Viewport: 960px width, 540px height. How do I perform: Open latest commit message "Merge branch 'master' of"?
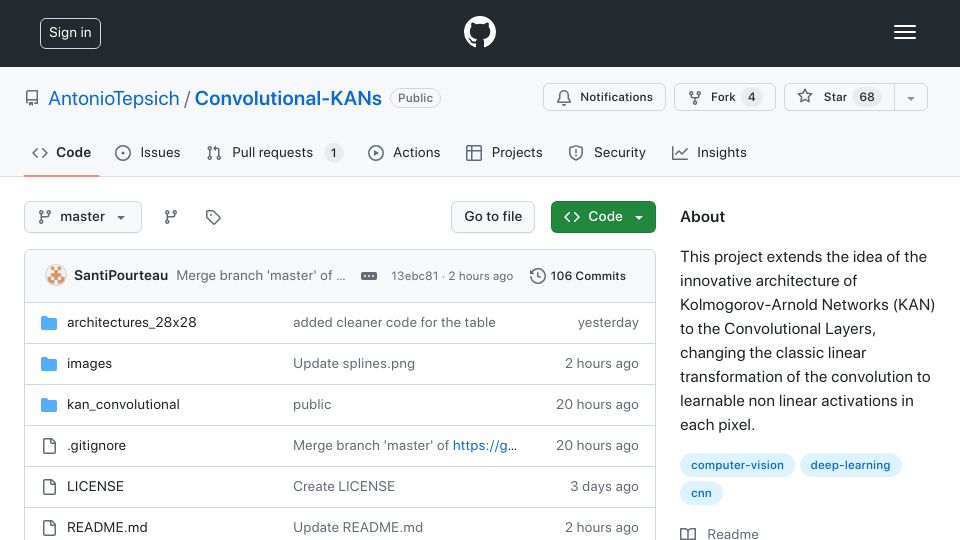click(261, 276)
